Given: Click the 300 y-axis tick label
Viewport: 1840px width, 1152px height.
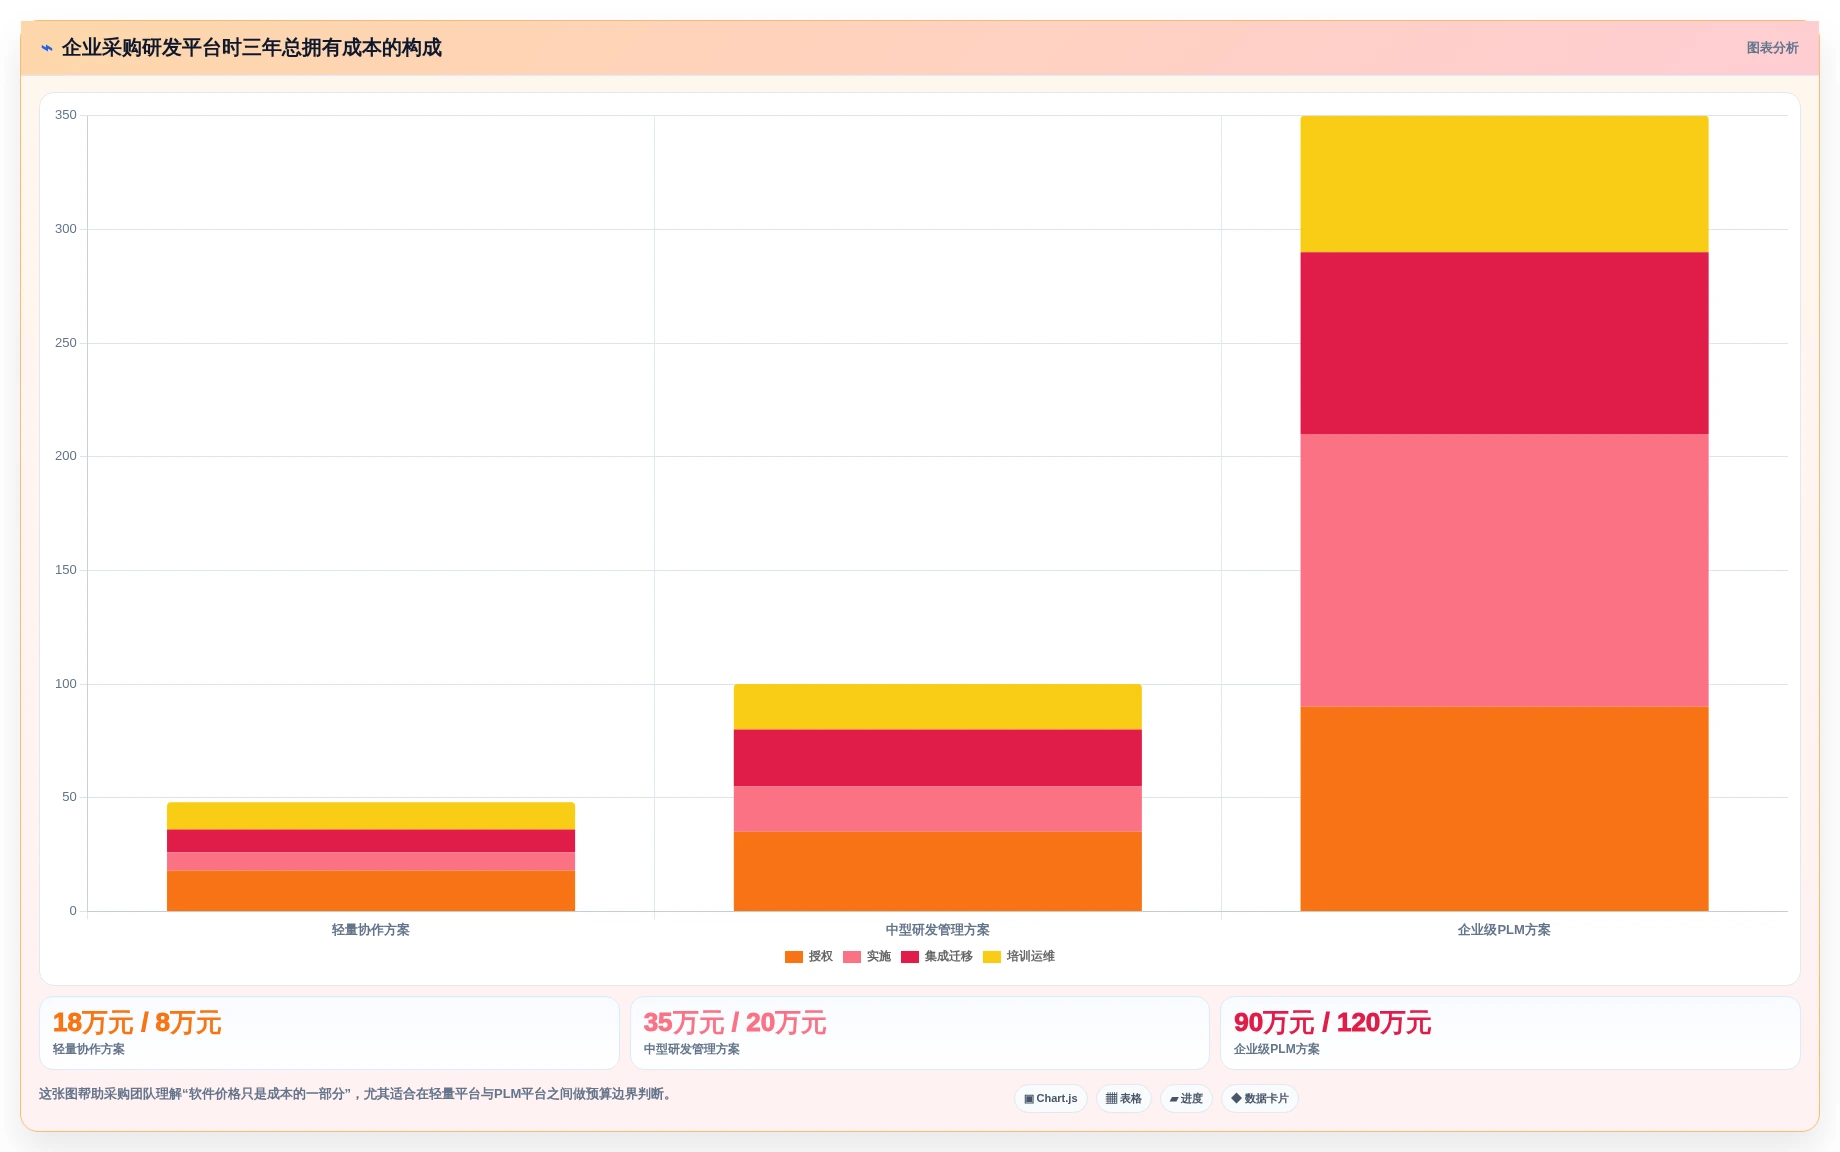Looking at the screenshot, I should (65, 229).
